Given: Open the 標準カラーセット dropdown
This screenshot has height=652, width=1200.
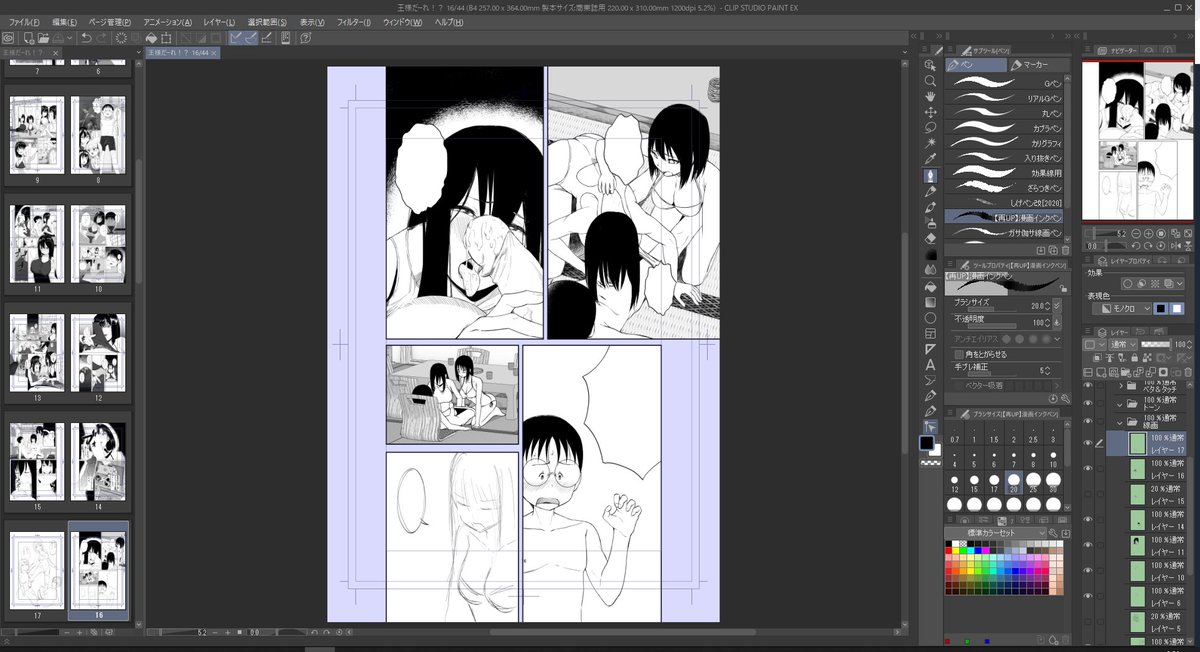Looking at the screenshot, I should tap(997, 533).
